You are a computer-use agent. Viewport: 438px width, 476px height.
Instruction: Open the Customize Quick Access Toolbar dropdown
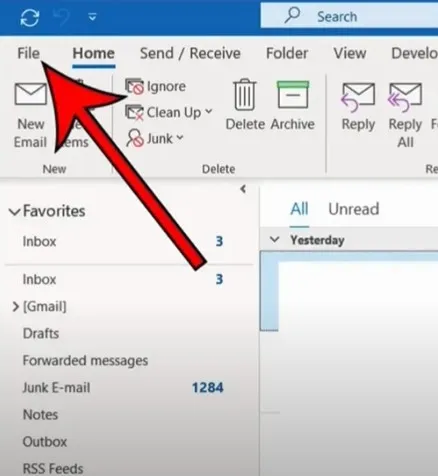92,17
